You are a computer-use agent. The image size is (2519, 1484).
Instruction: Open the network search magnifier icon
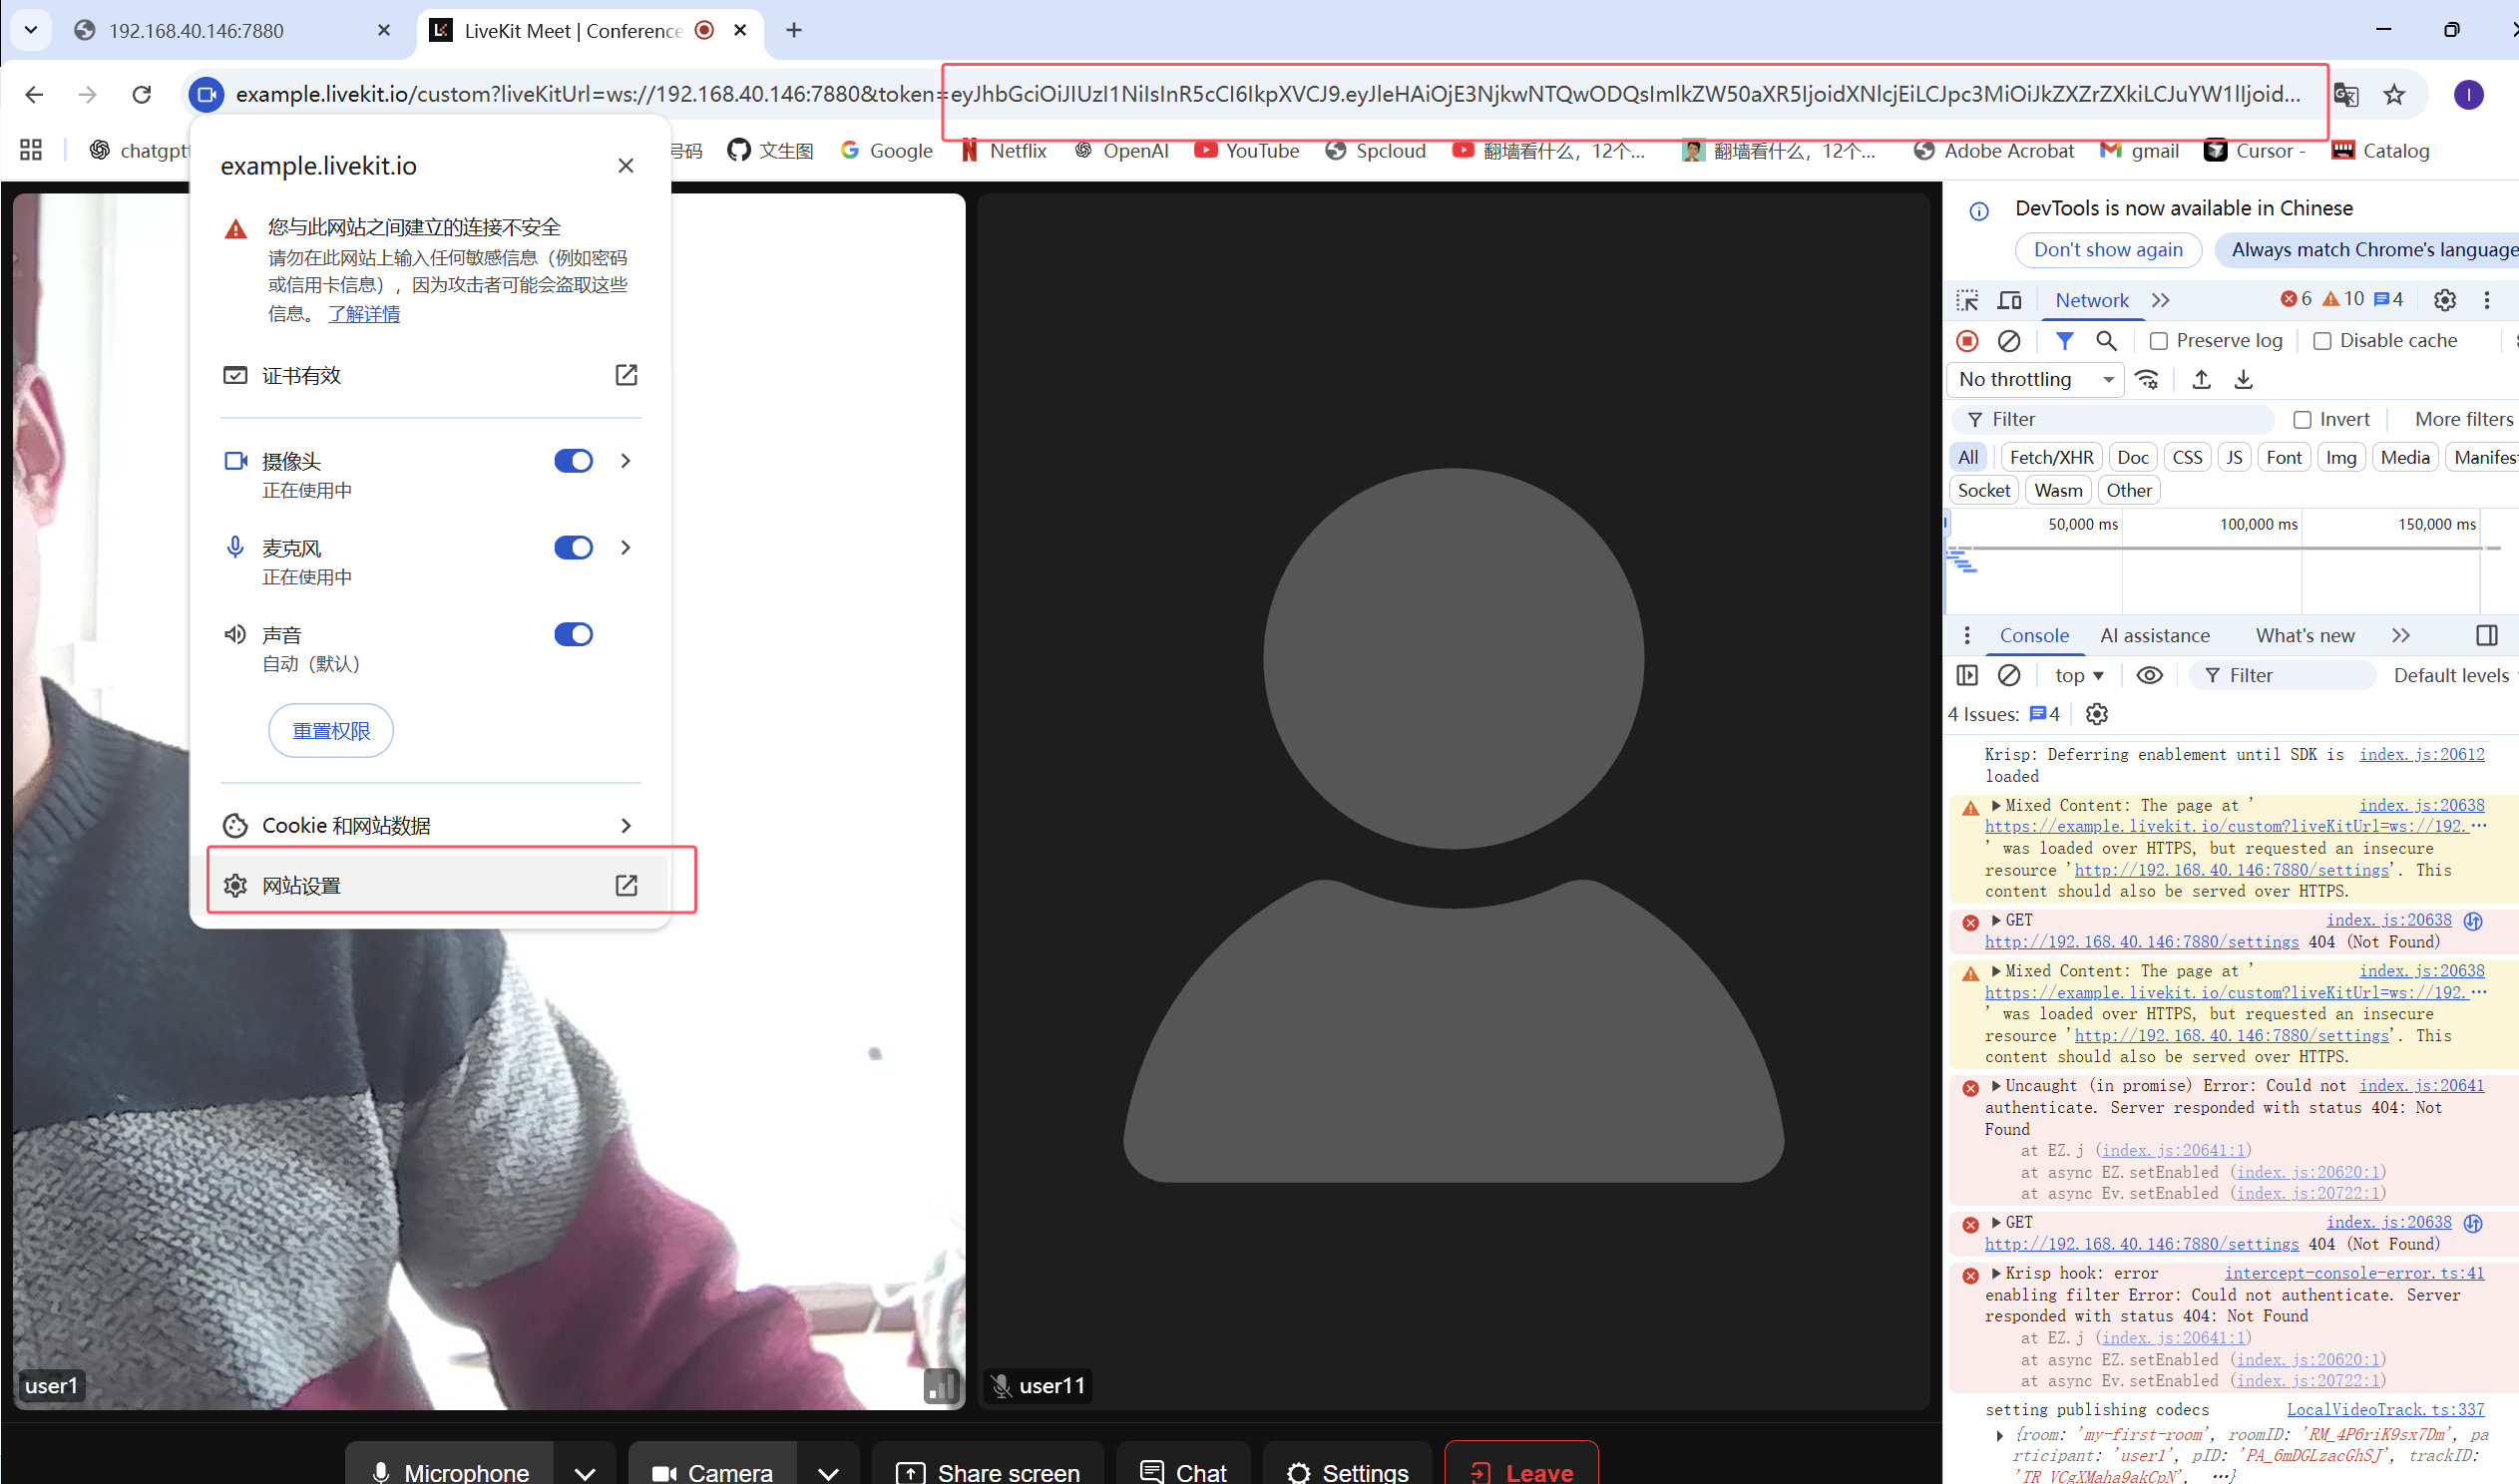2105,341
